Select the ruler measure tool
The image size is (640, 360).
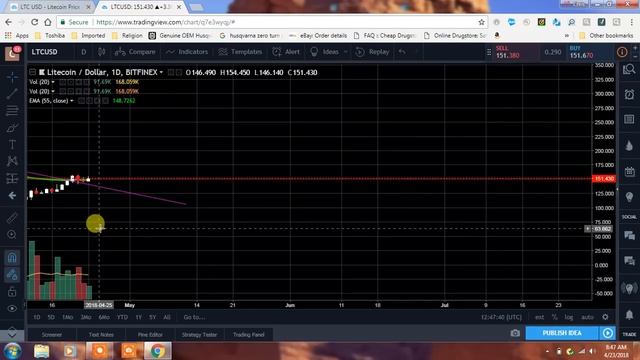pyautogui.click(x=12, y=218)
